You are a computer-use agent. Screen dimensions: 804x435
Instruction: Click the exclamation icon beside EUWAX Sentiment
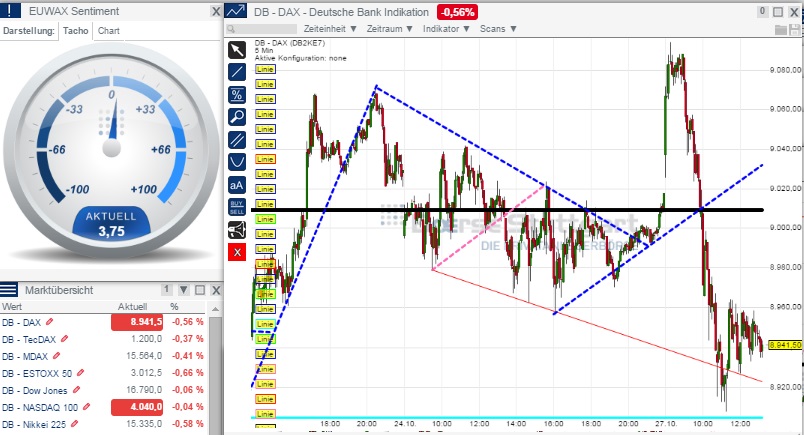coord(10,11)
